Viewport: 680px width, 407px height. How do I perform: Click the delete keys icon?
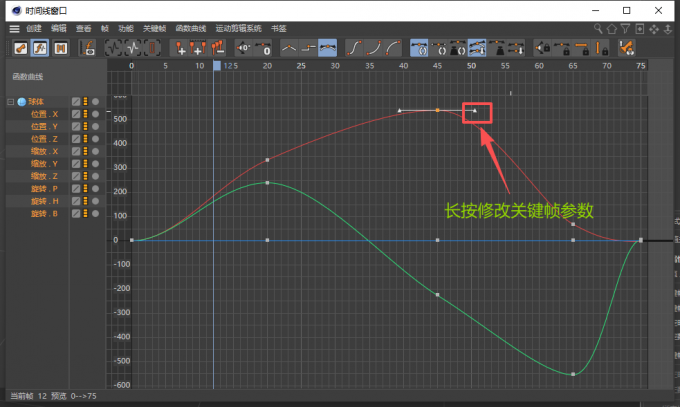point(217,48)
